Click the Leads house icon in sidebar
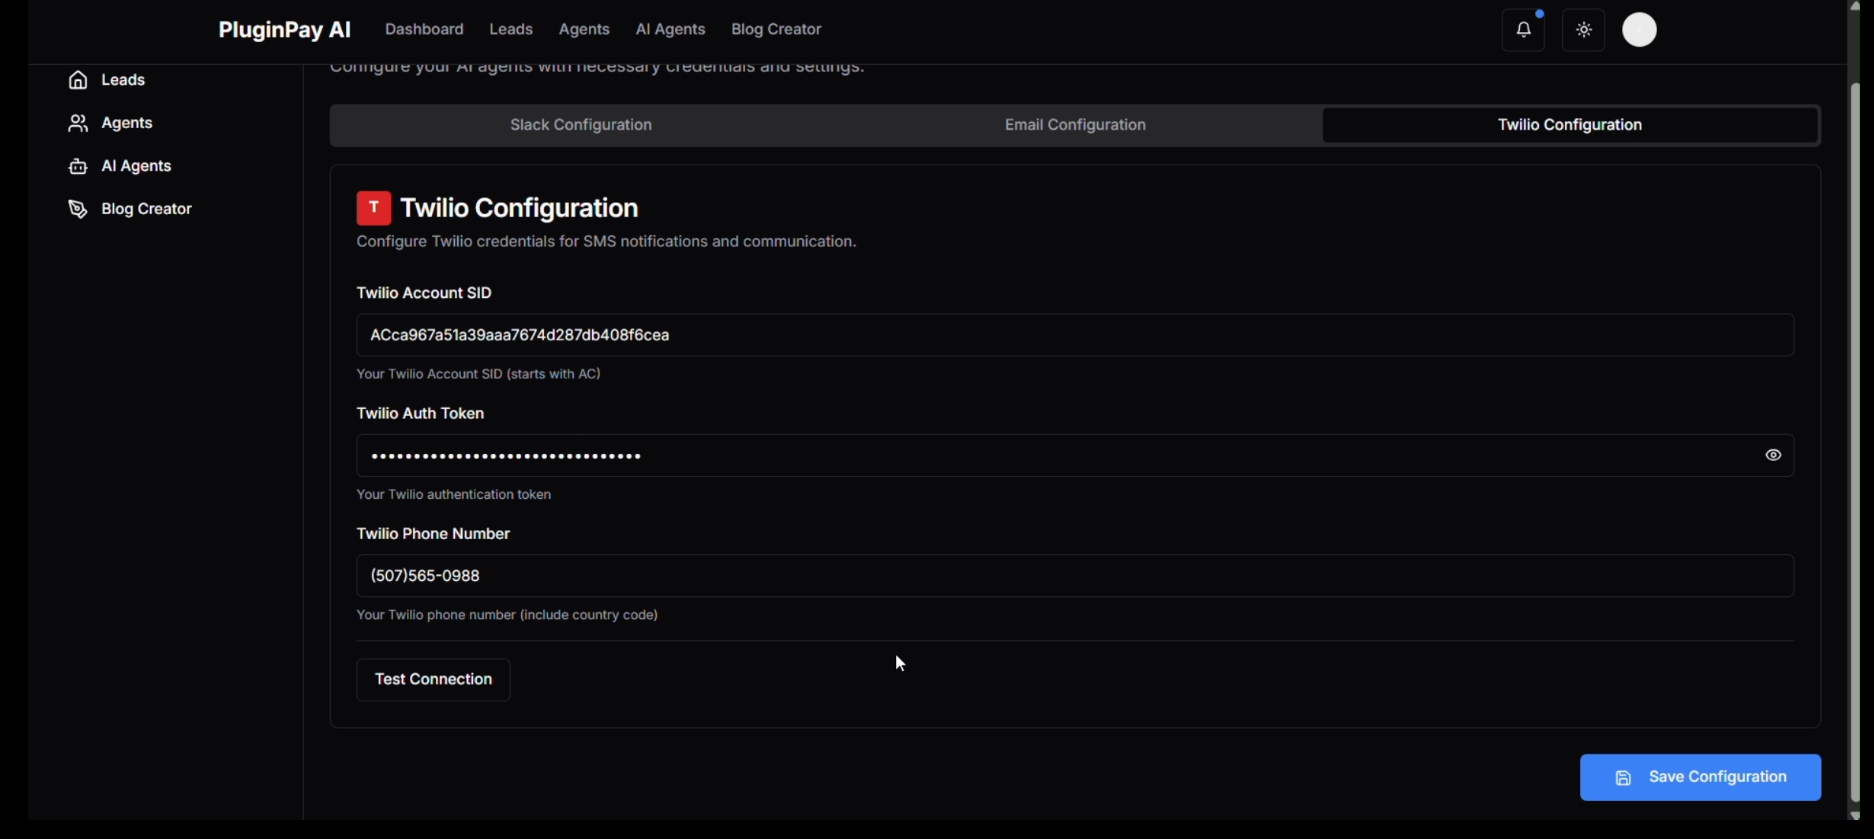The width and height of the screenshot is (1874, 839). pos(78,80)
